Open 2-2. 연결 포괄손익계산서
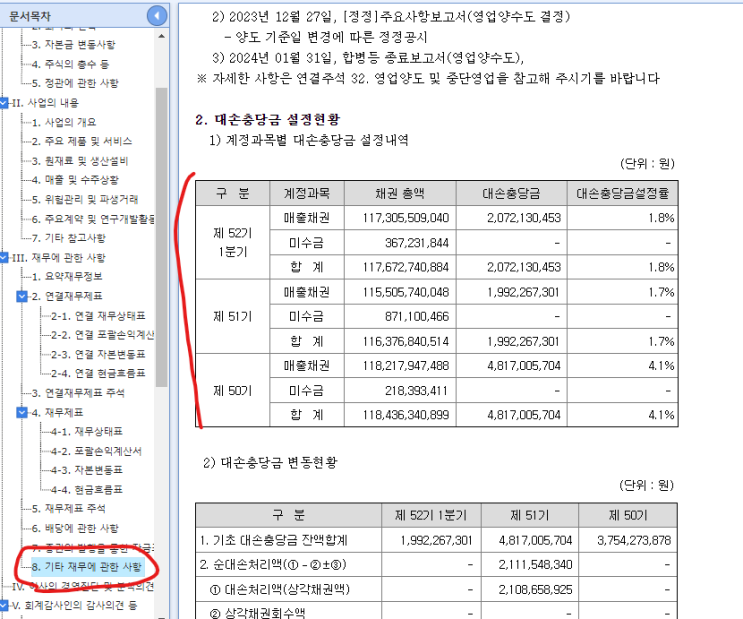 click(x=102, y=335)
